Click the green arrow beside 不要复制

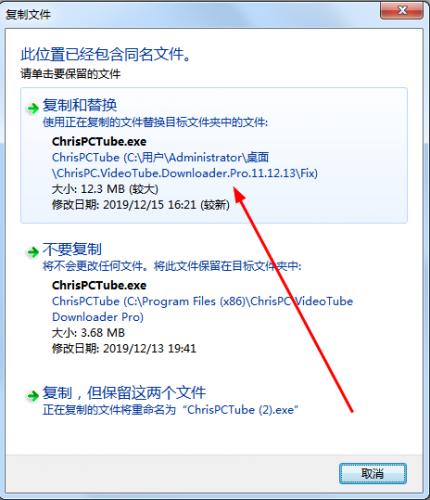point(33,252)
